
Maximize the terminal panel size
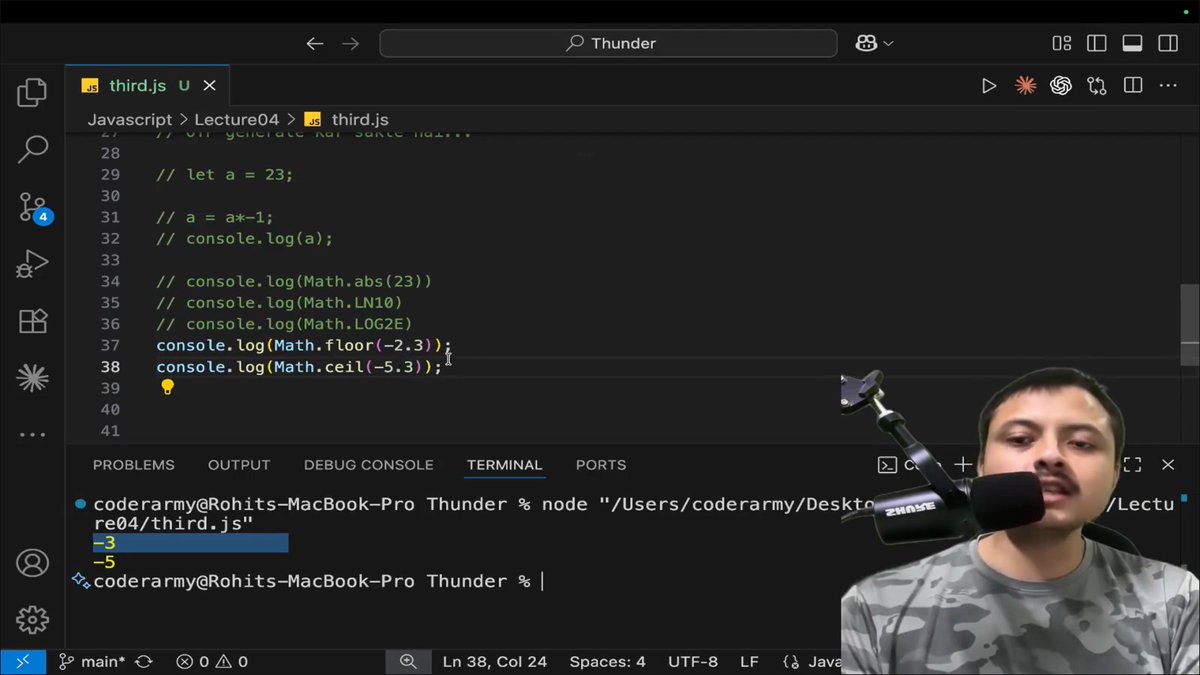tap(1133, 465)
